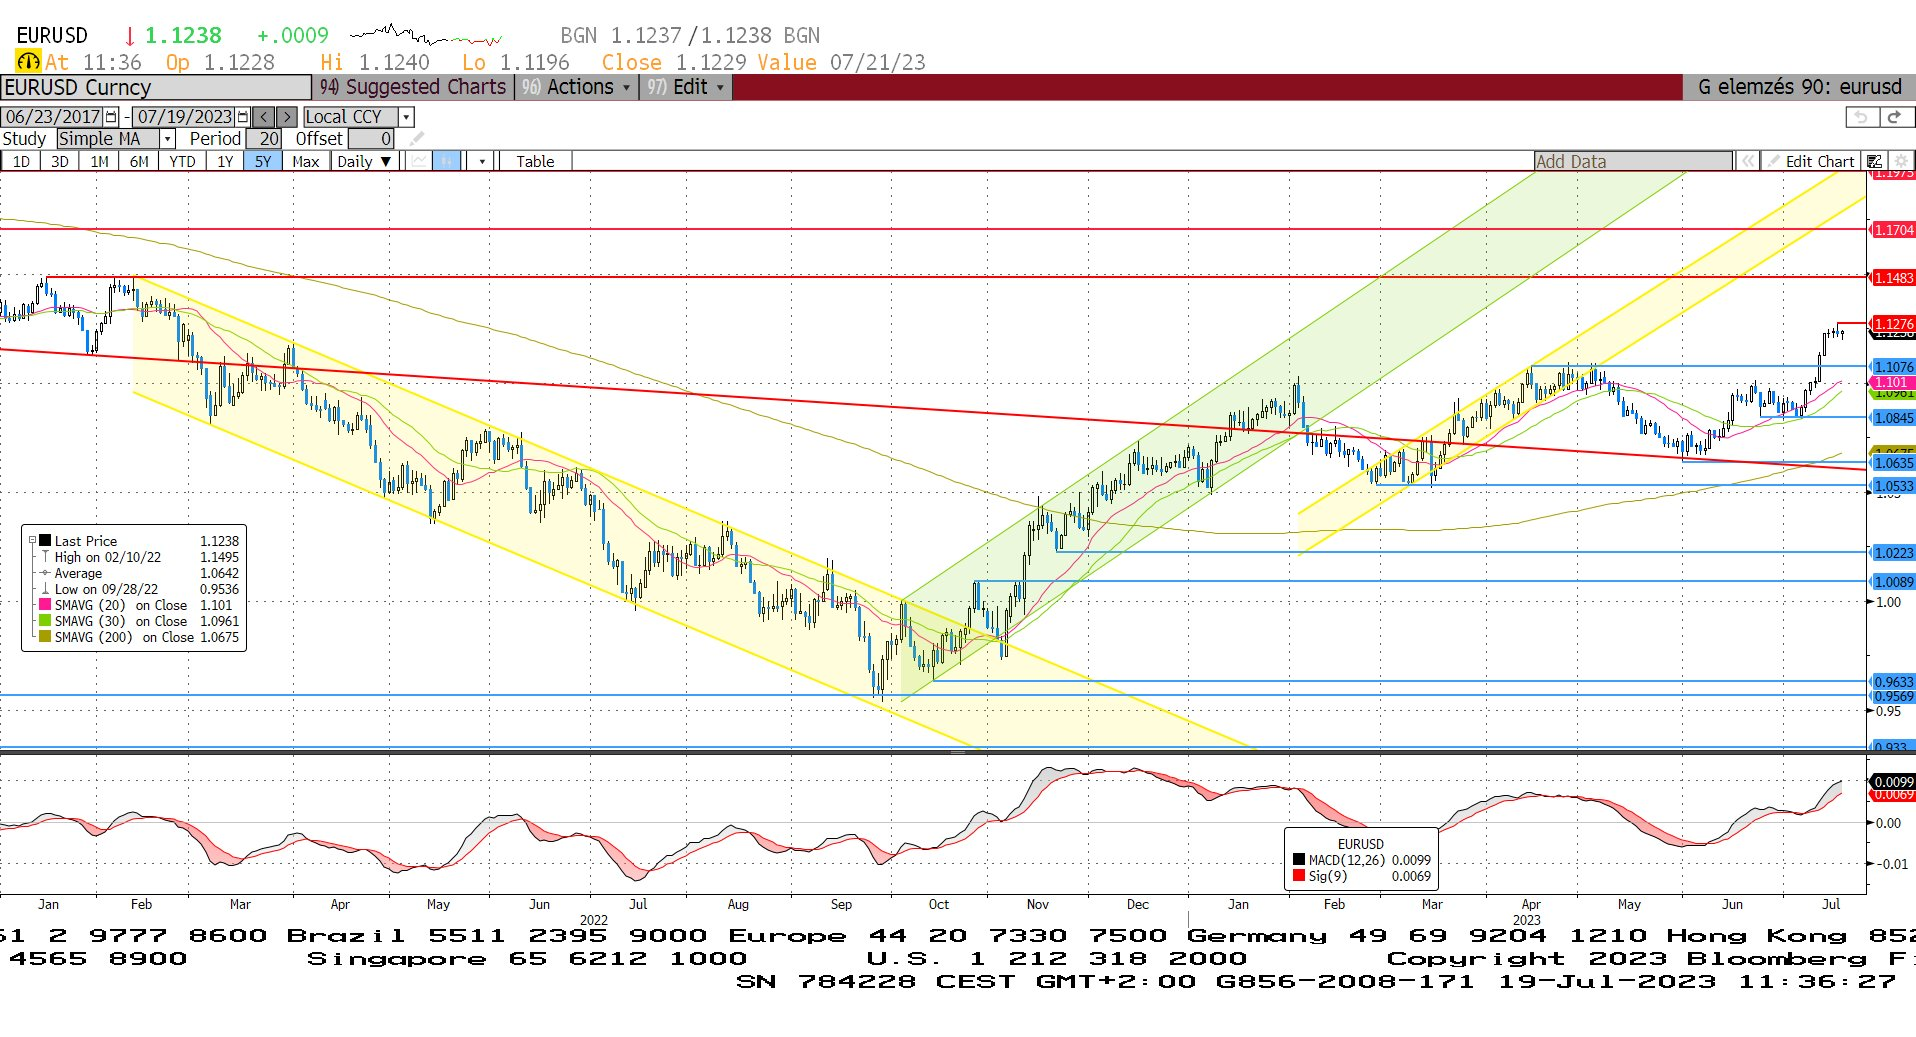Click the 1.0223 blue price level label
This screenshot has height=1037, width=1916.
pyautogui.click(x=1892, y=553)
